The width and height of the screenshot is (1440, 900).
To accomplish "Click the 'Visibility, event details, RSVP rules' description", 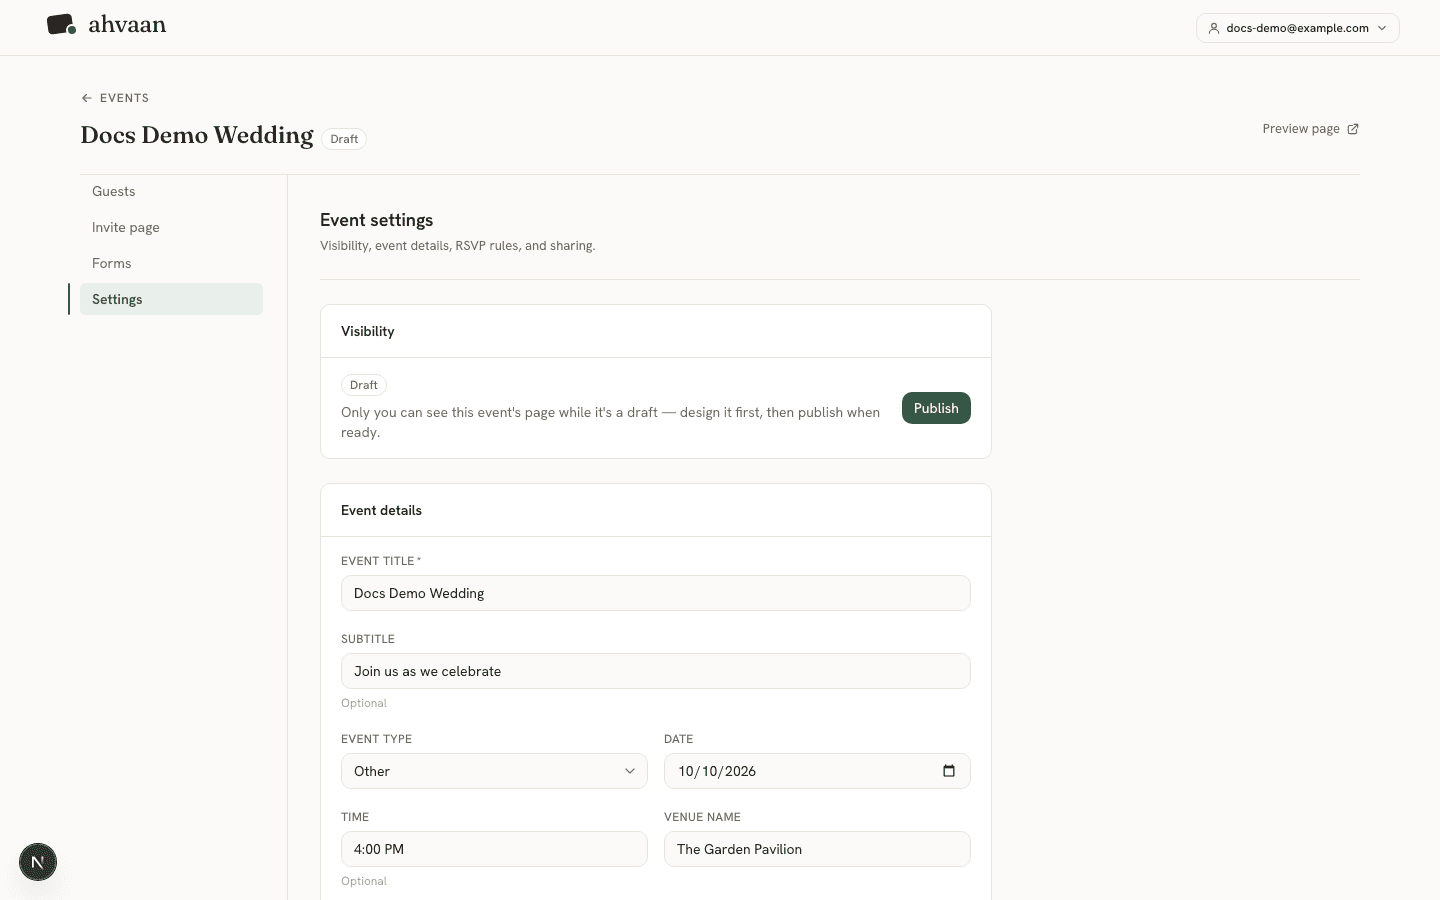I will [x=458, y=246].
